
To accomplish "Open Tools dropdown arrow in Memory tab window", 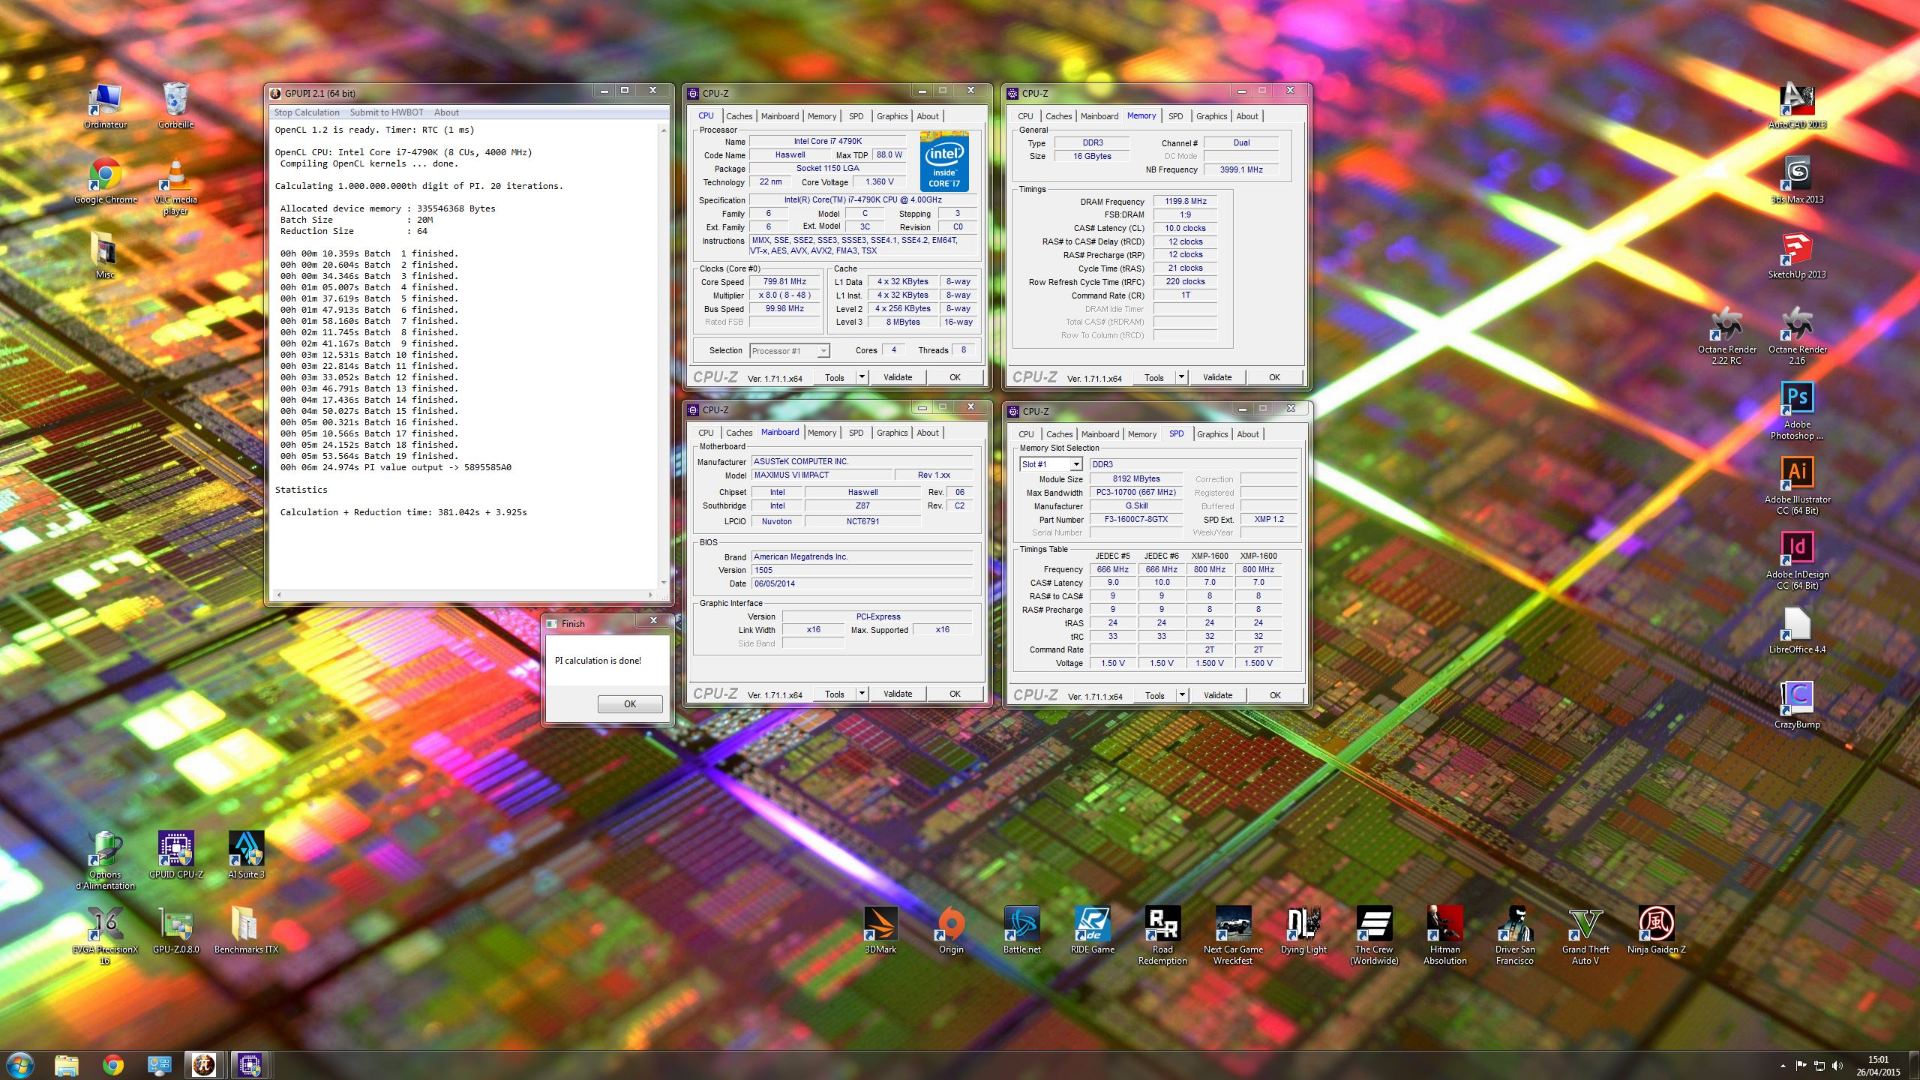I will (x=1181, y=378).
